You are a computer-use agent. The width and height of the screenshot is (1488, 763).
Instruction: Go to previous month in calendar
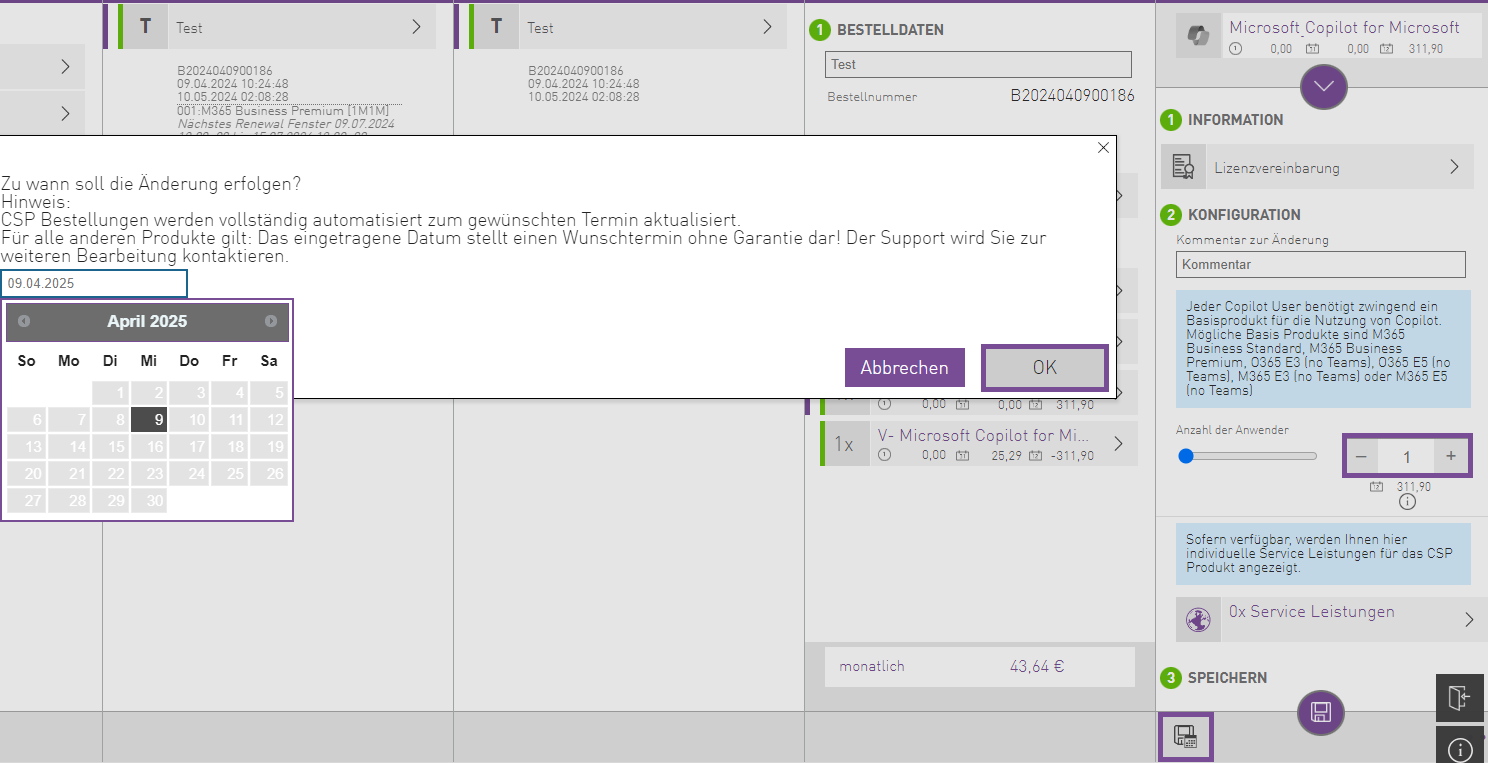[x=24, y=321]
